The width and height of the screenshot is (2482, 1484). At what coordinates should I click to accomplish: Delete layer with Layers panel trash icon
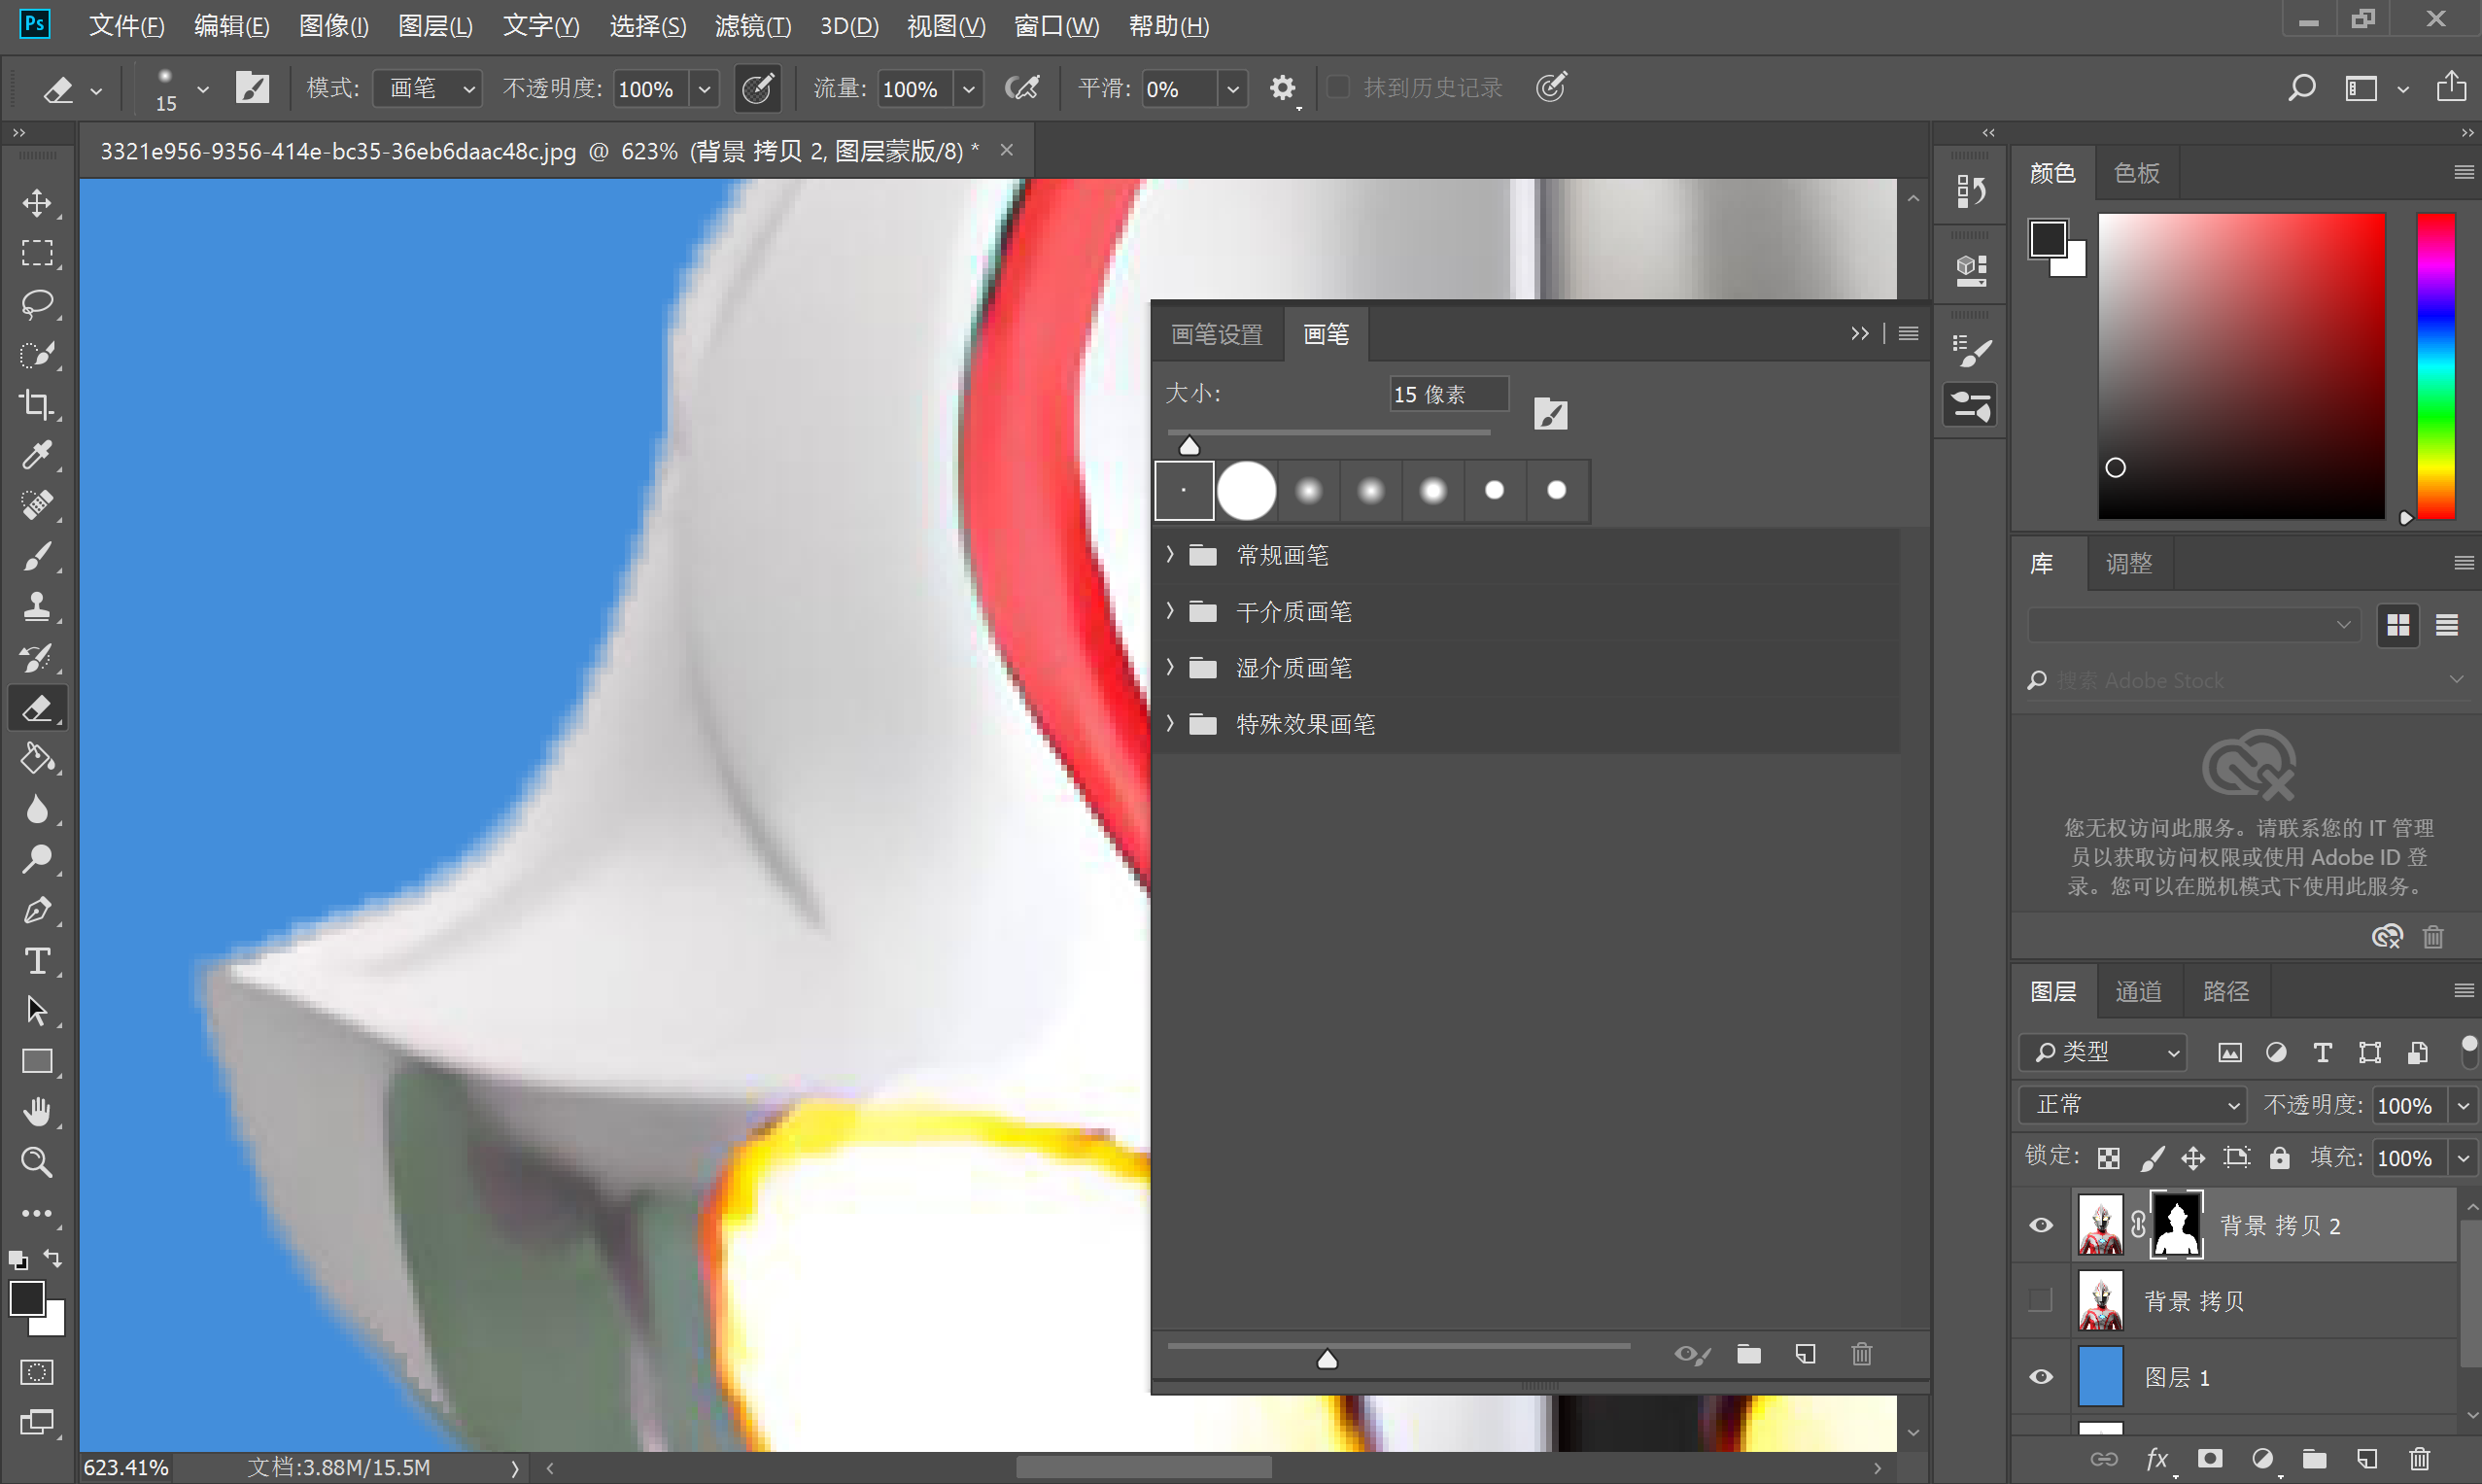tap(2420, 1459)
